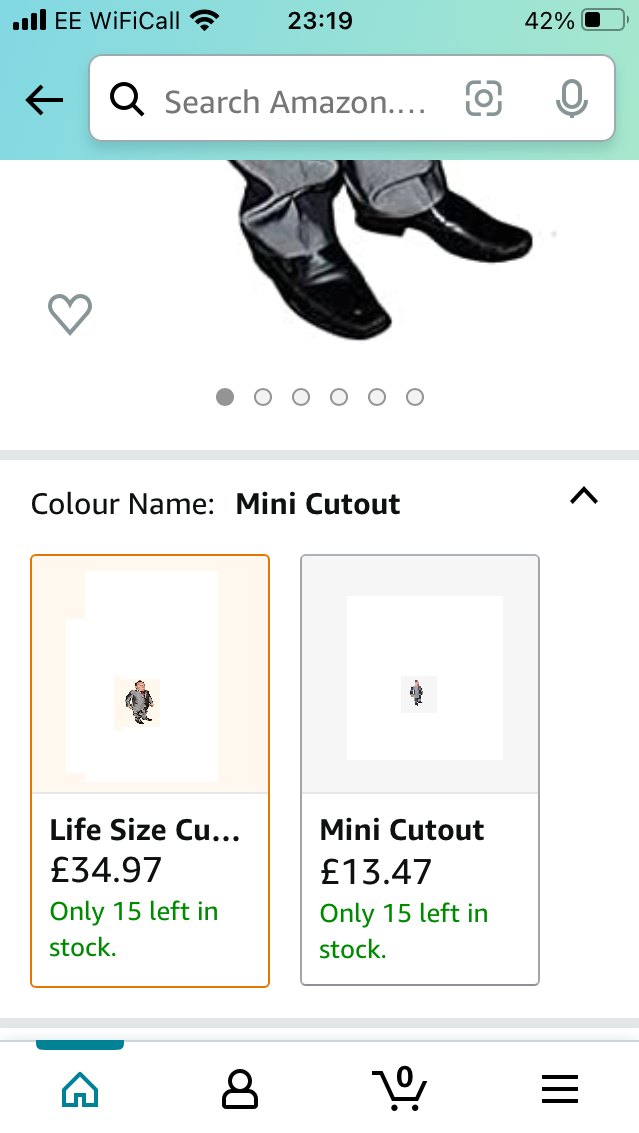Tap the microphone voice search icon
The image size is (639, 1133).
coord(571,99)
